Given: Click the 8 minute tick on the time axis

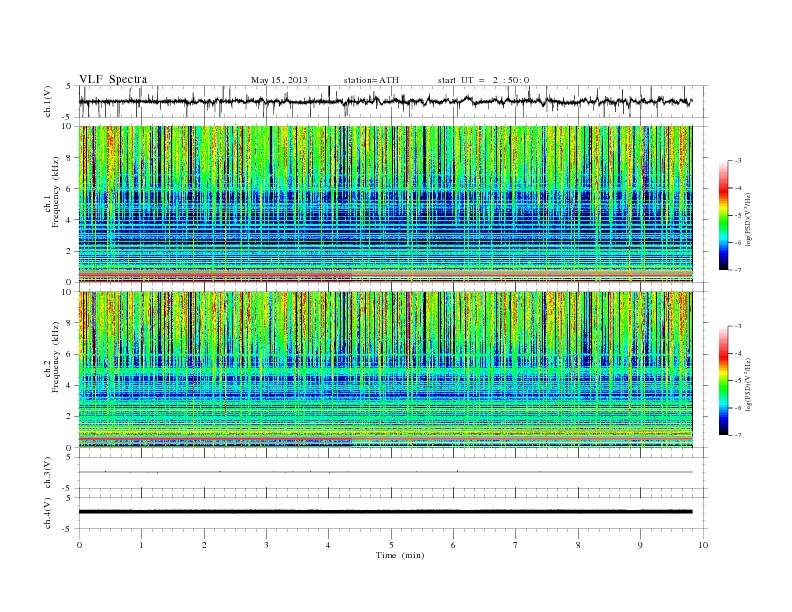Looking at the screenshot, I should coord(578,545).
